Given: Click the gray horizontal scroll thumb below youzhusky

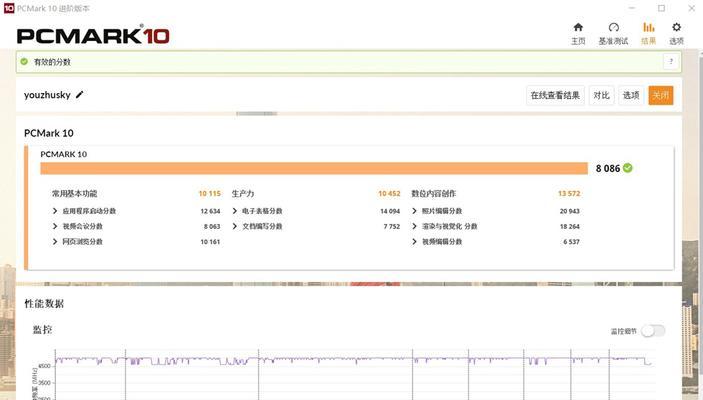Looking at the screenshot, I should [x=257, y=113].
